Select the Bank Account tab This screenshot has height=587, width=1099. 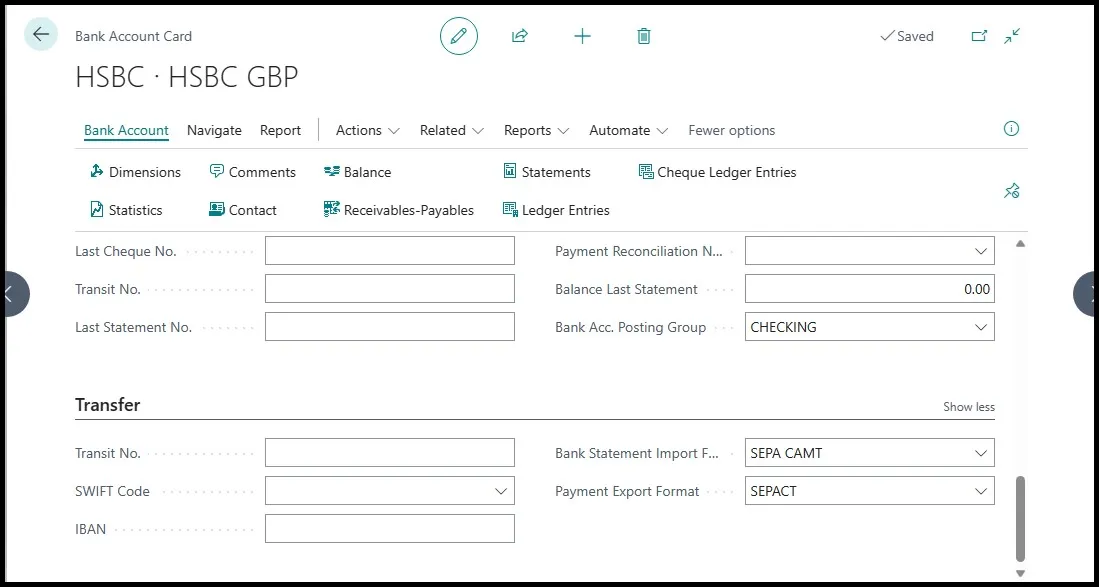click(x=126, y=130)
